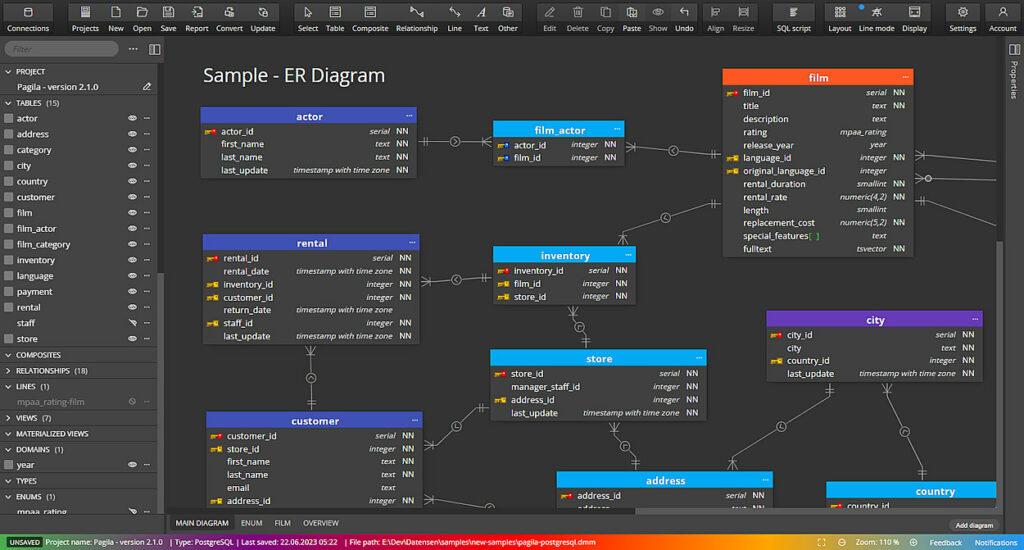This screenshot has height=550, width=1024.
Task: Show the hidden staff table
Action: (133, 323)
